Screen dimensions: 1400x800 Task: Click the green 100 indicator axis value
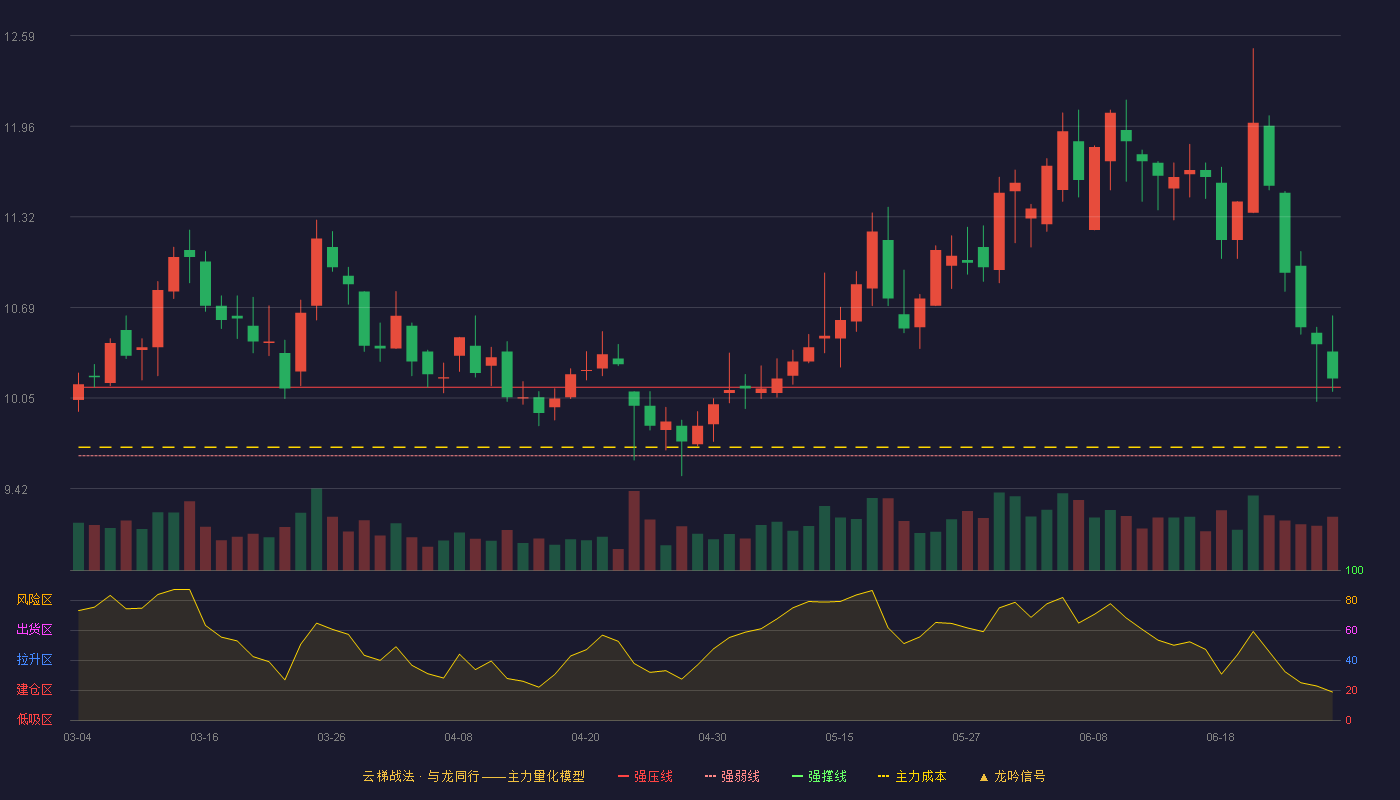pos(1354,571)
